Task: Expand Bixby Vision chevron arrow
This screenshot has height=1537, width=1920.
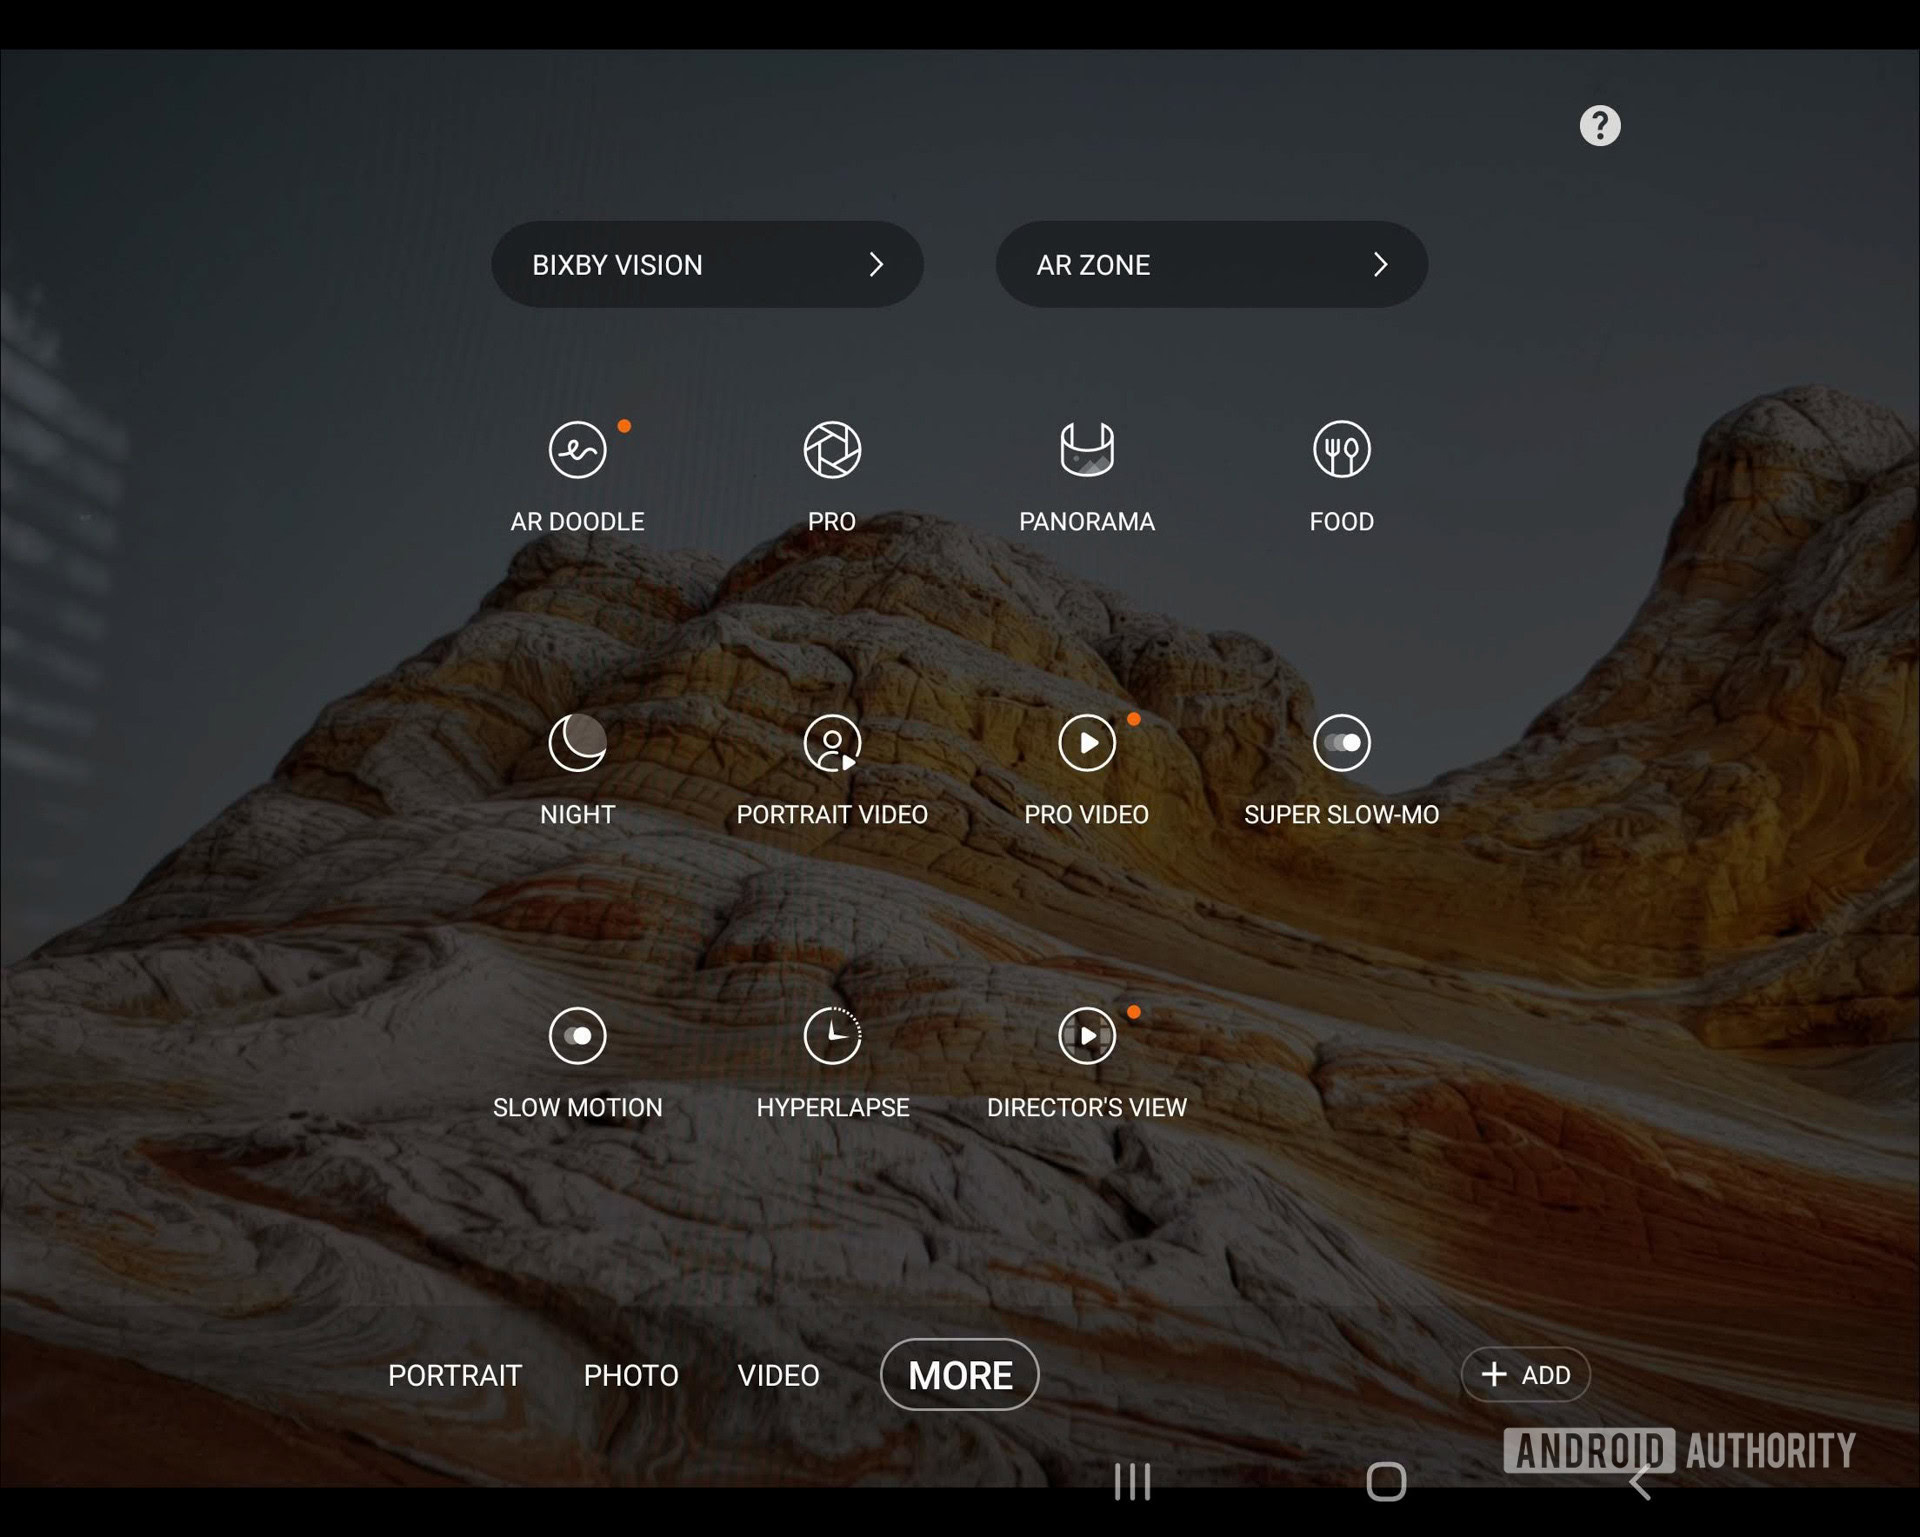Action: point(876,265)
